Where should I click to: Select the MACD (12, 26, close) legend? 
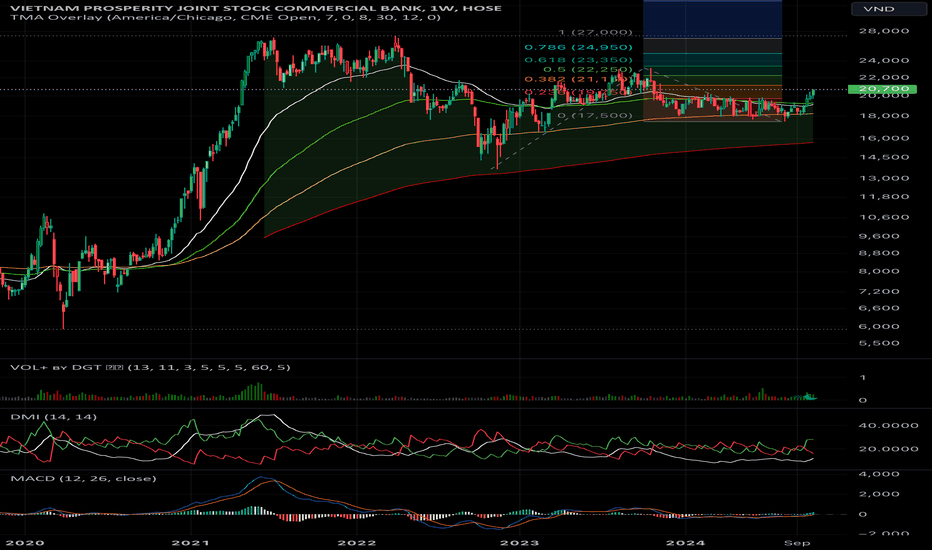tap(83, 479)
